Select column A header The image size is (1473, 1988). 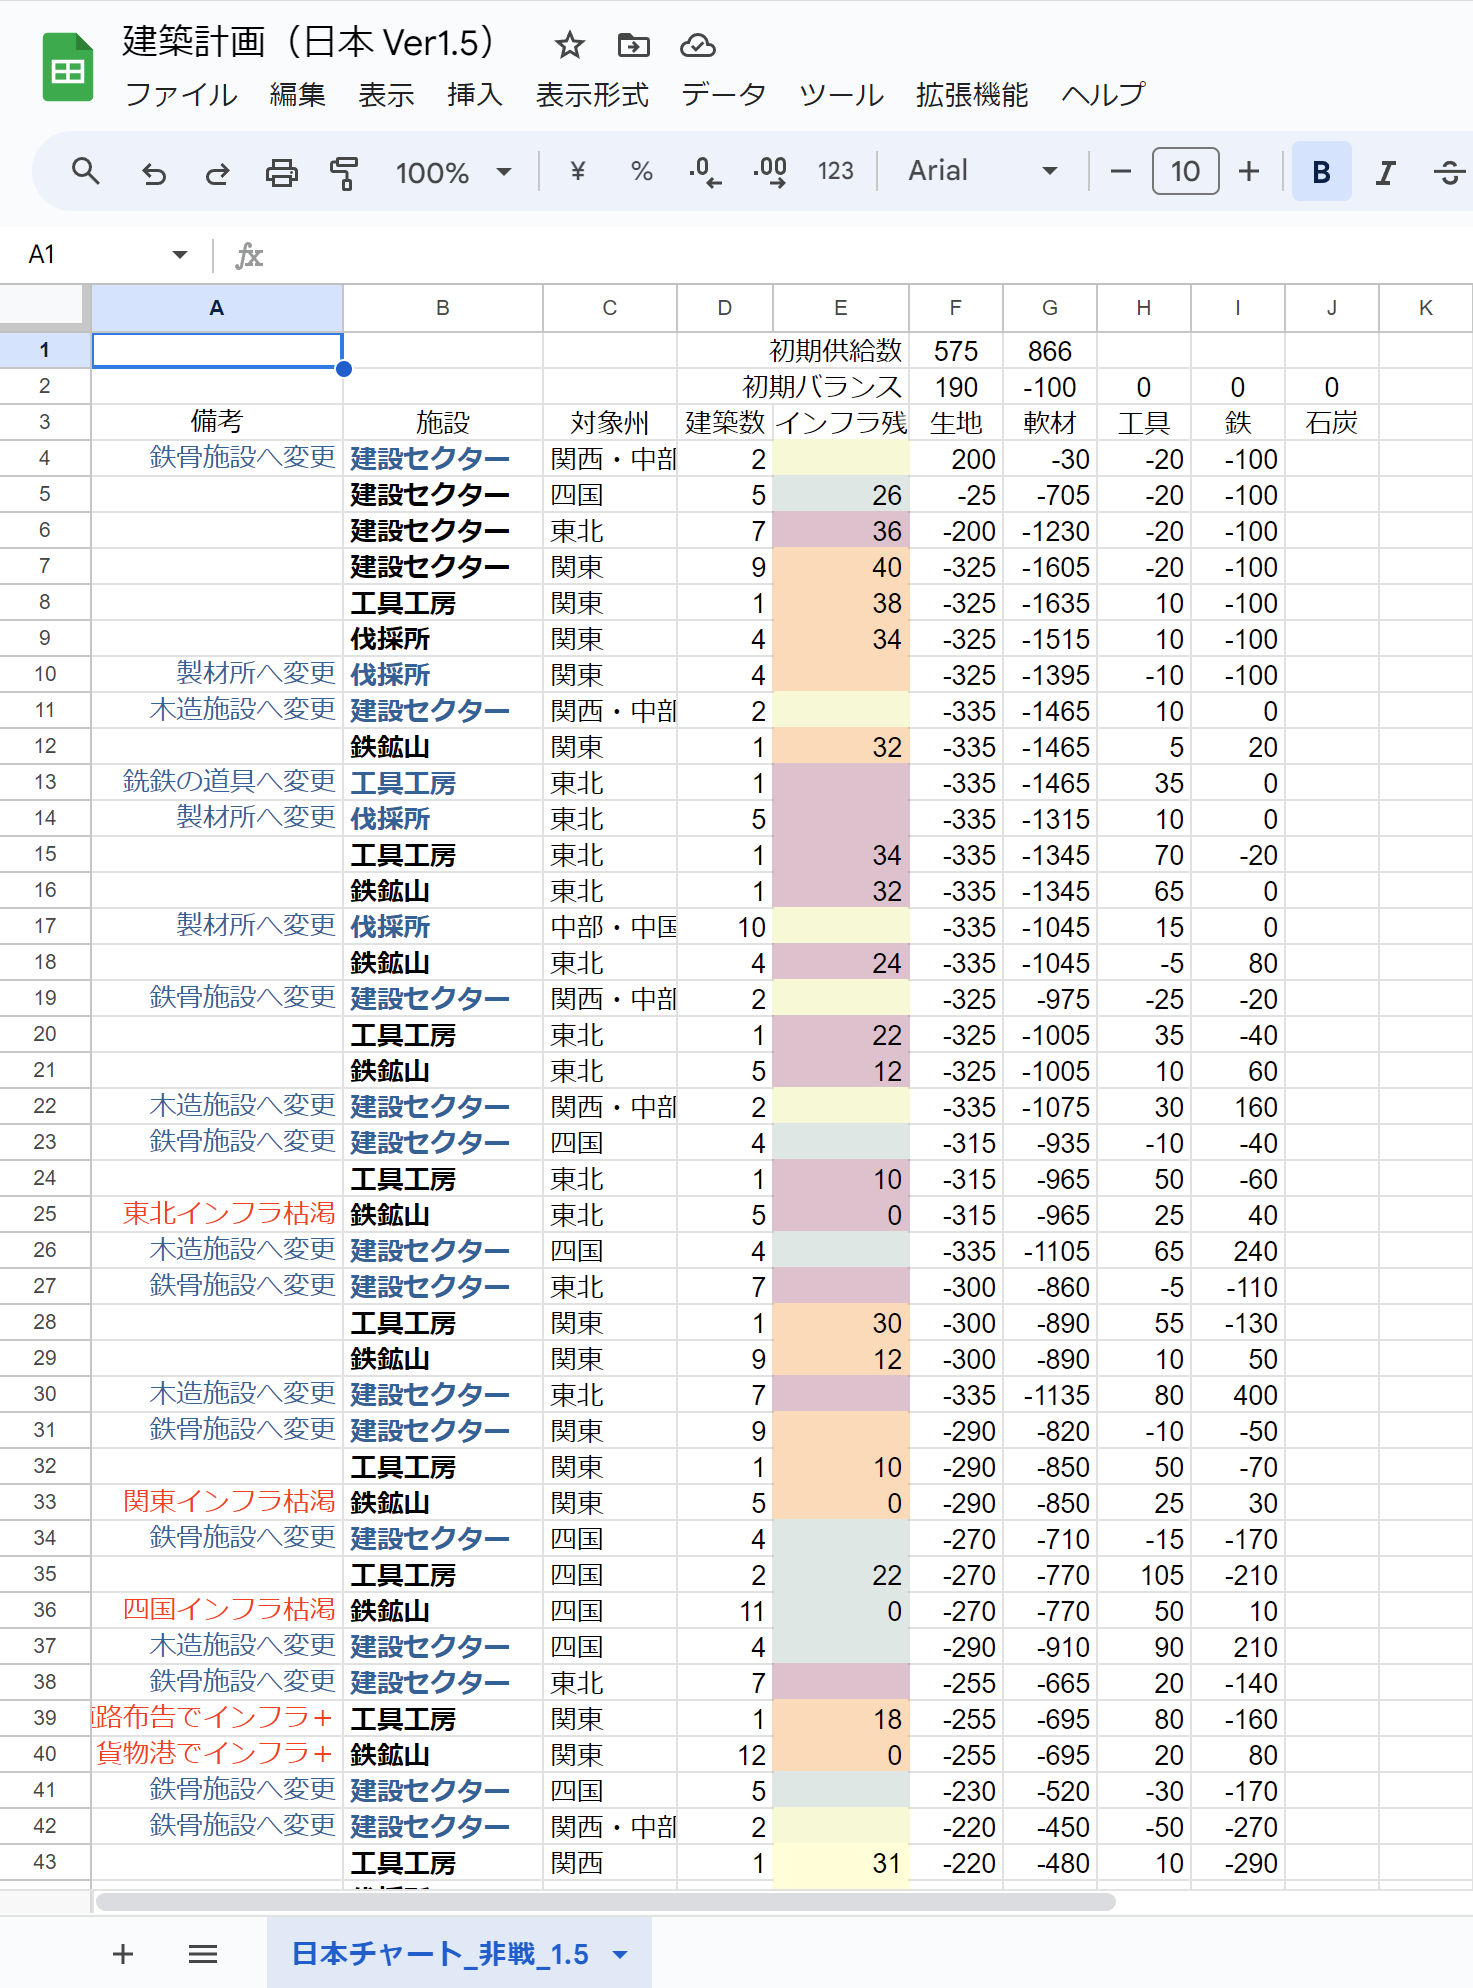[217, 308]
